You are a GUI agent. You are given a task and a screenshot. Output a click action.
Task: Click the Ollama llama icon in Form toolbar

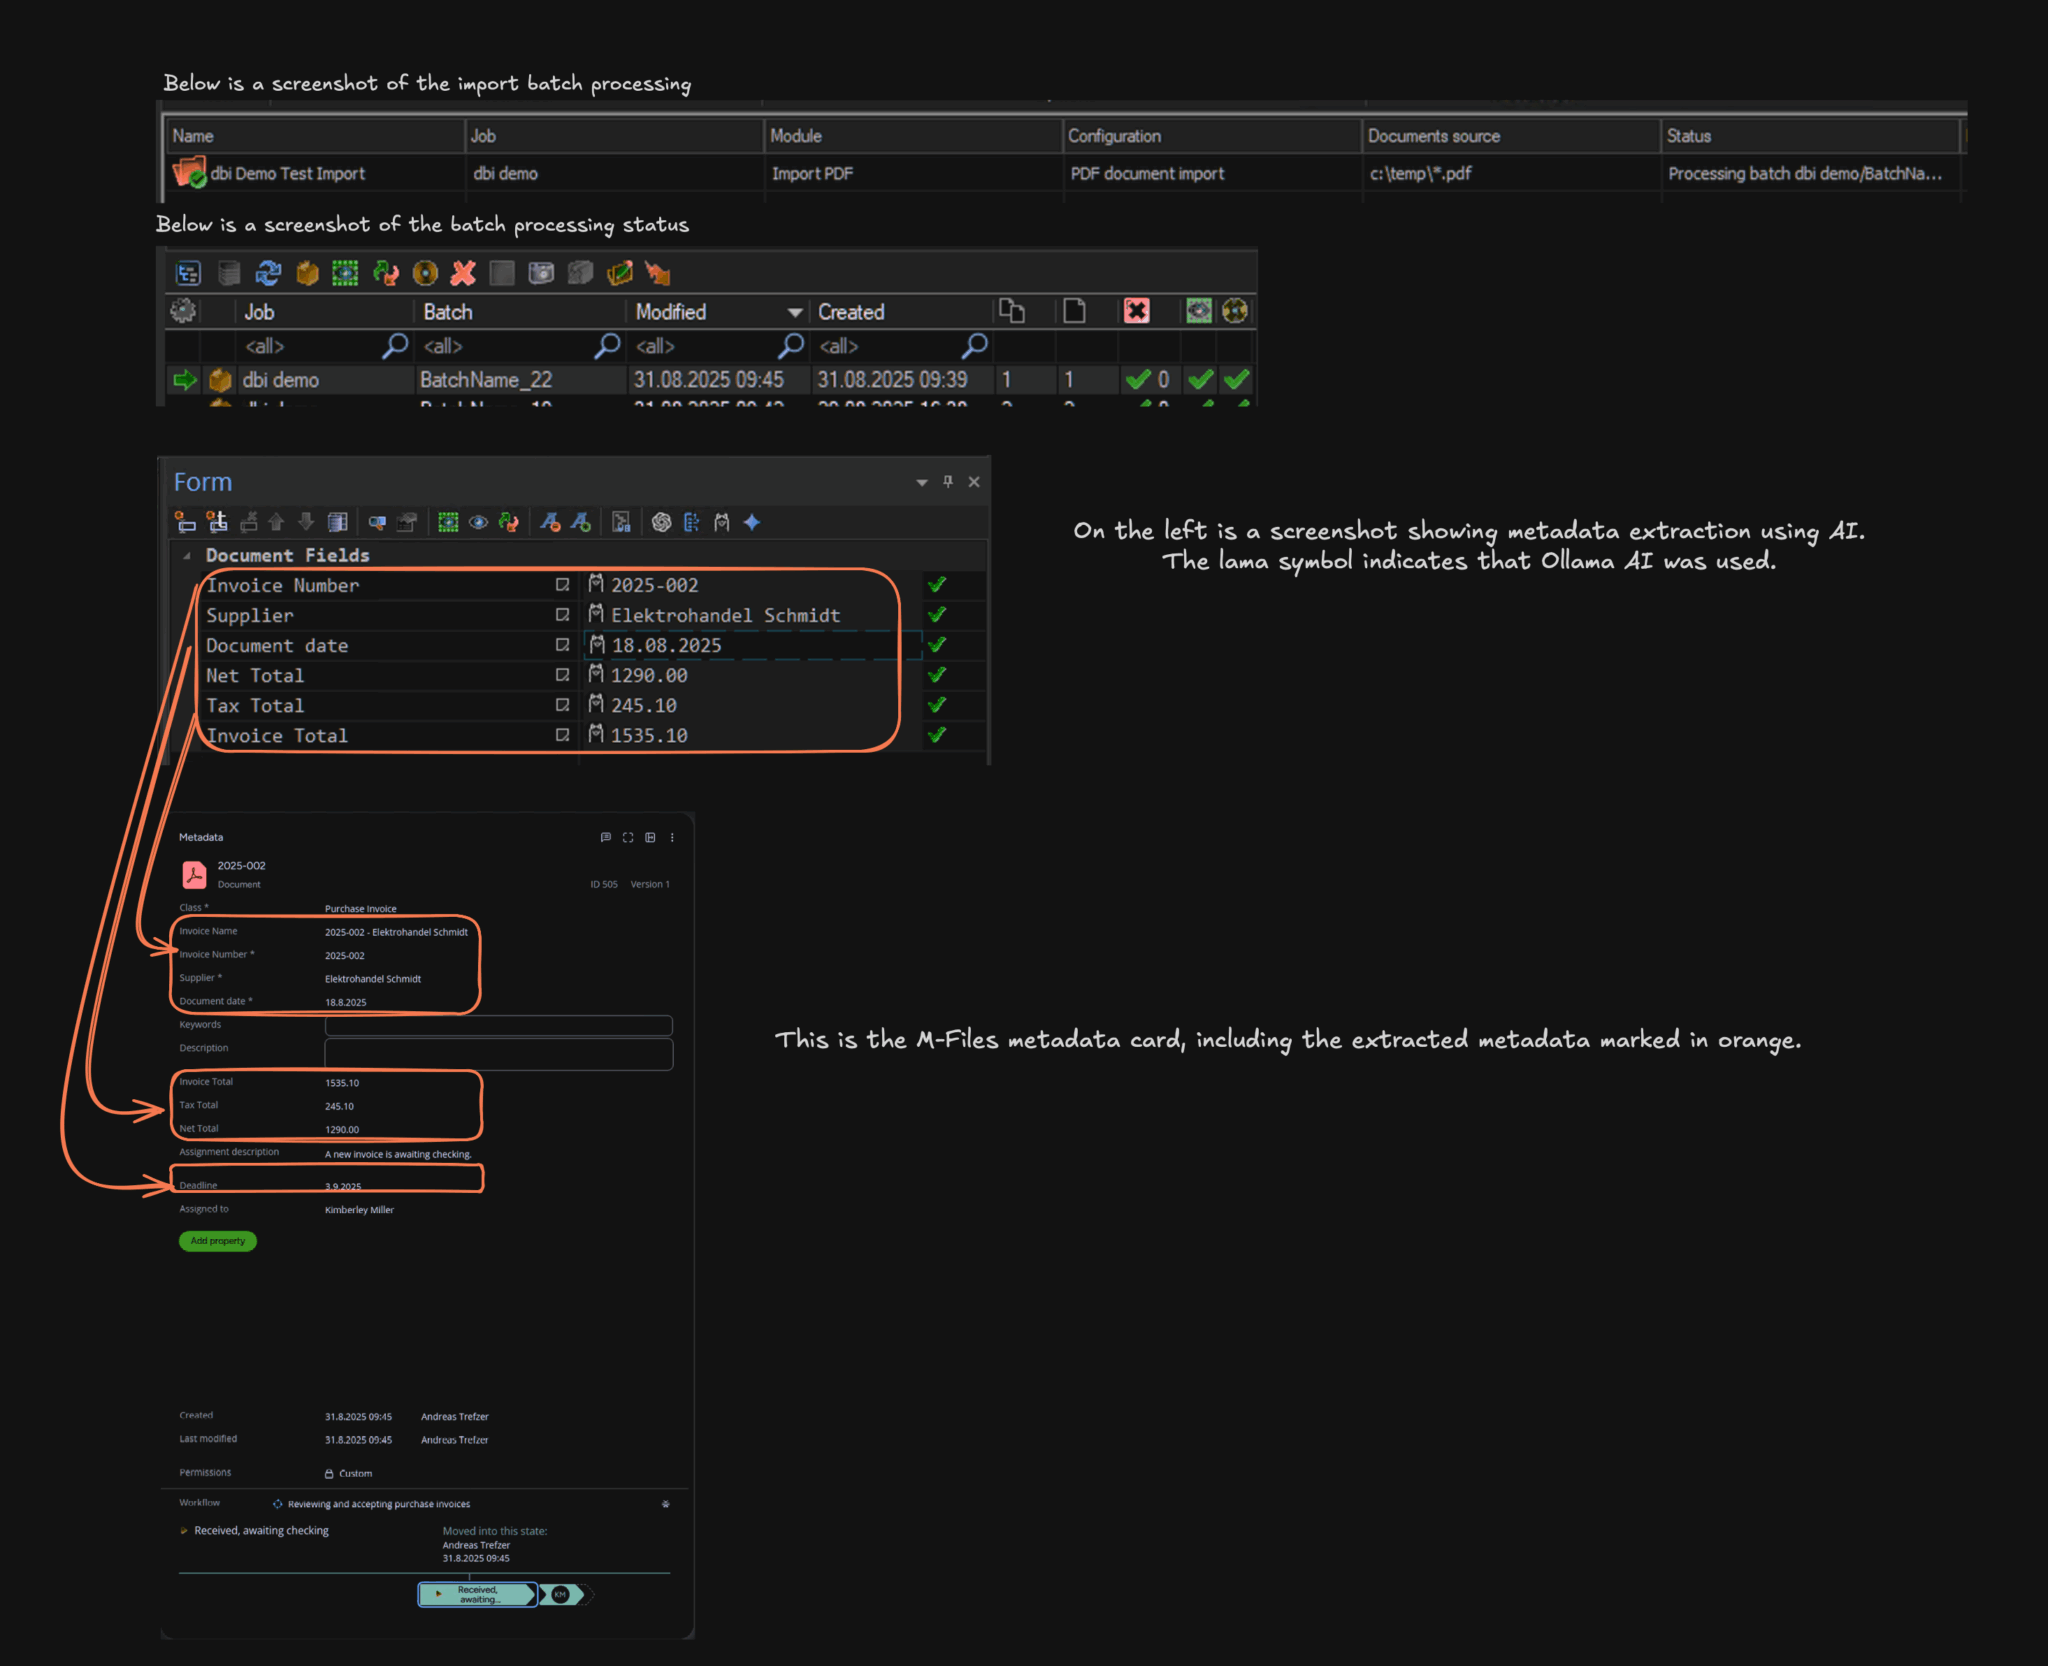click(722, 522)
